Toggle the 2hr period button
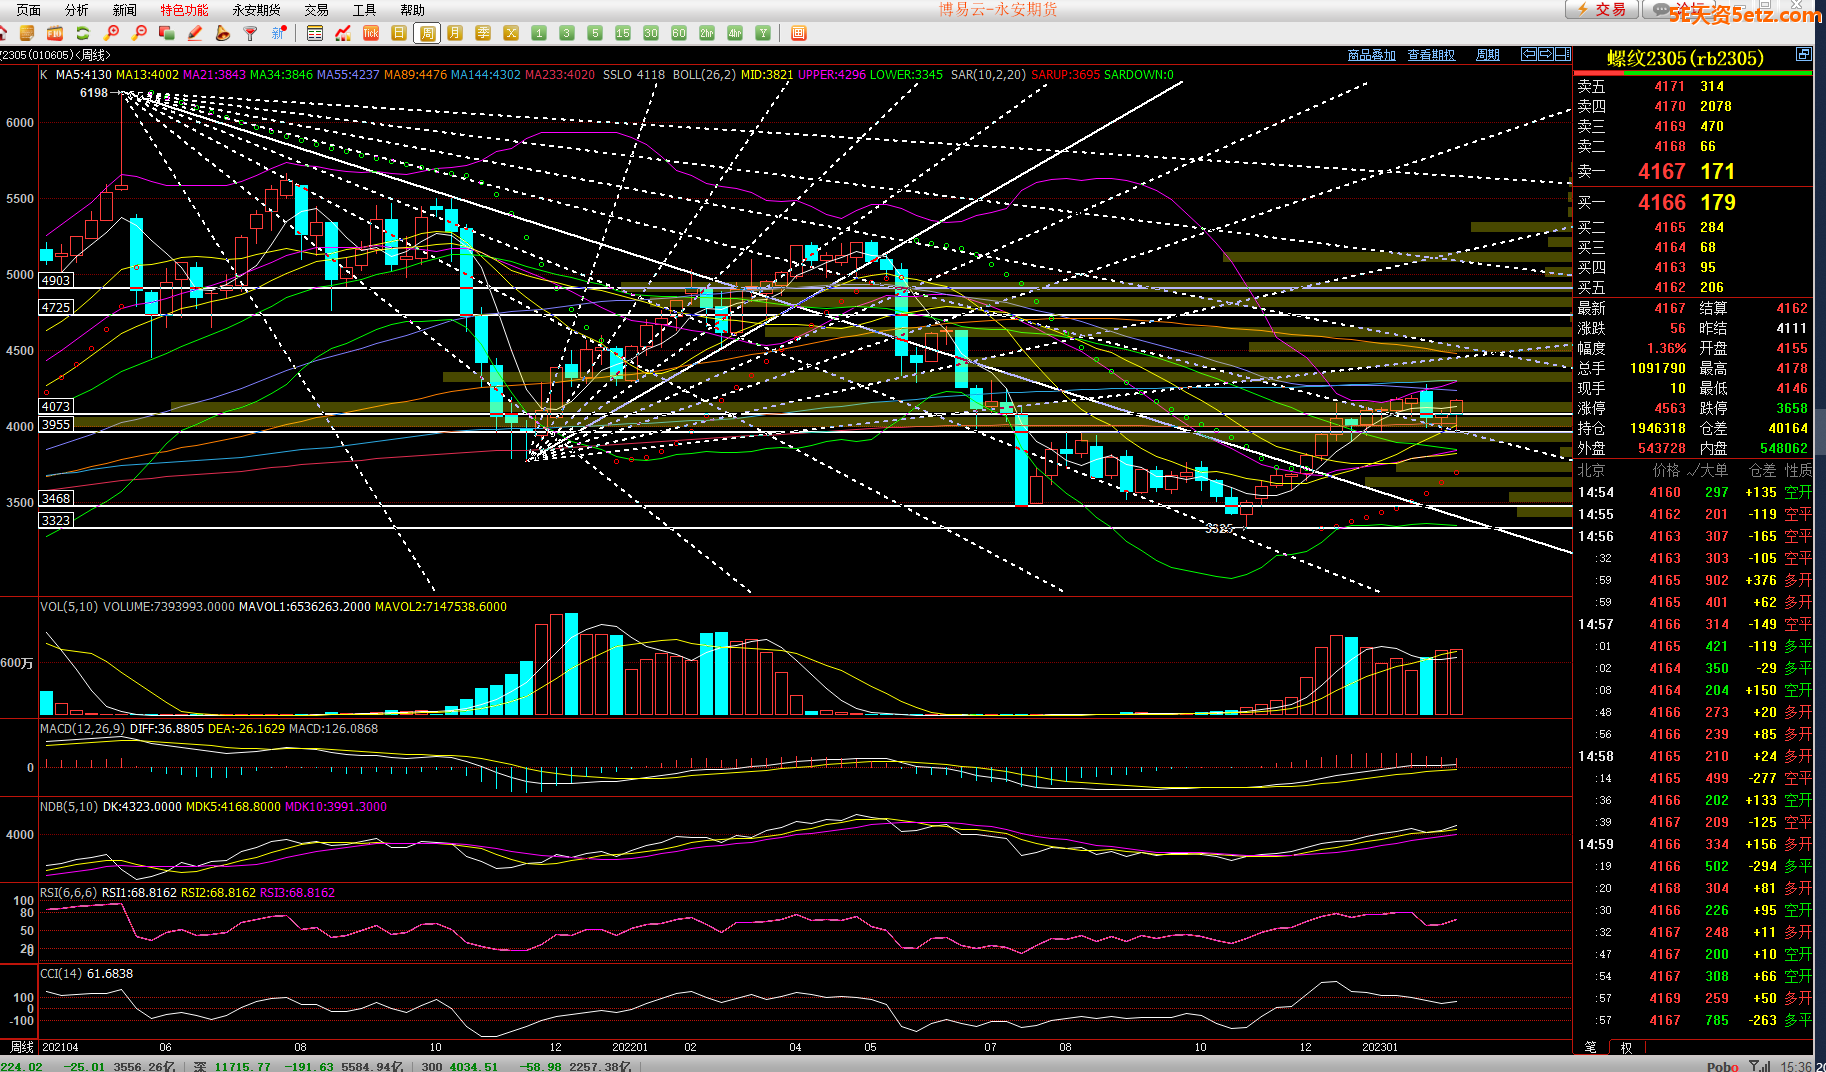Viewport: 1826px width, 1072px height. click(707, 33)
